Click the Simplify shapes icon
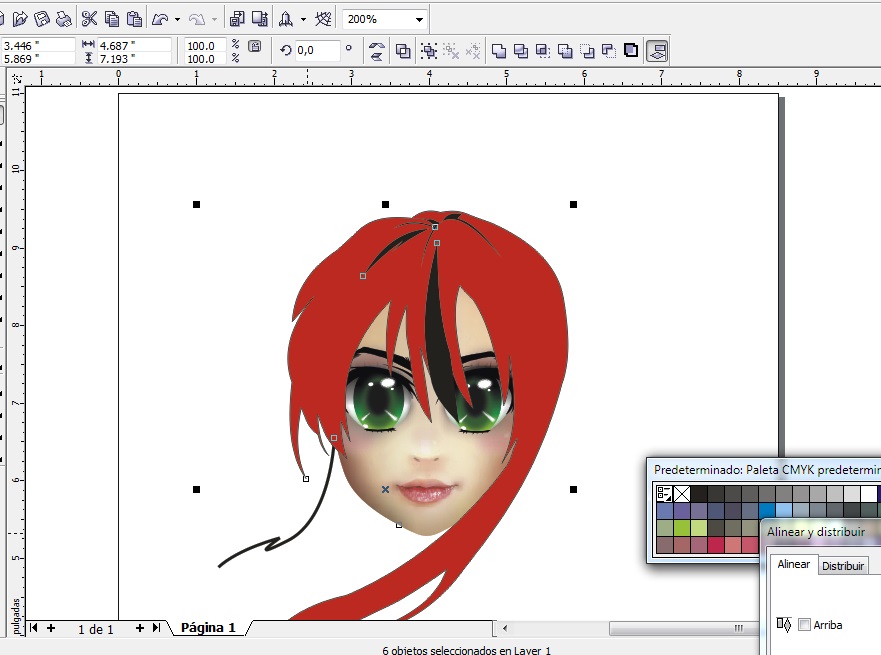 [x=565, y=51]
